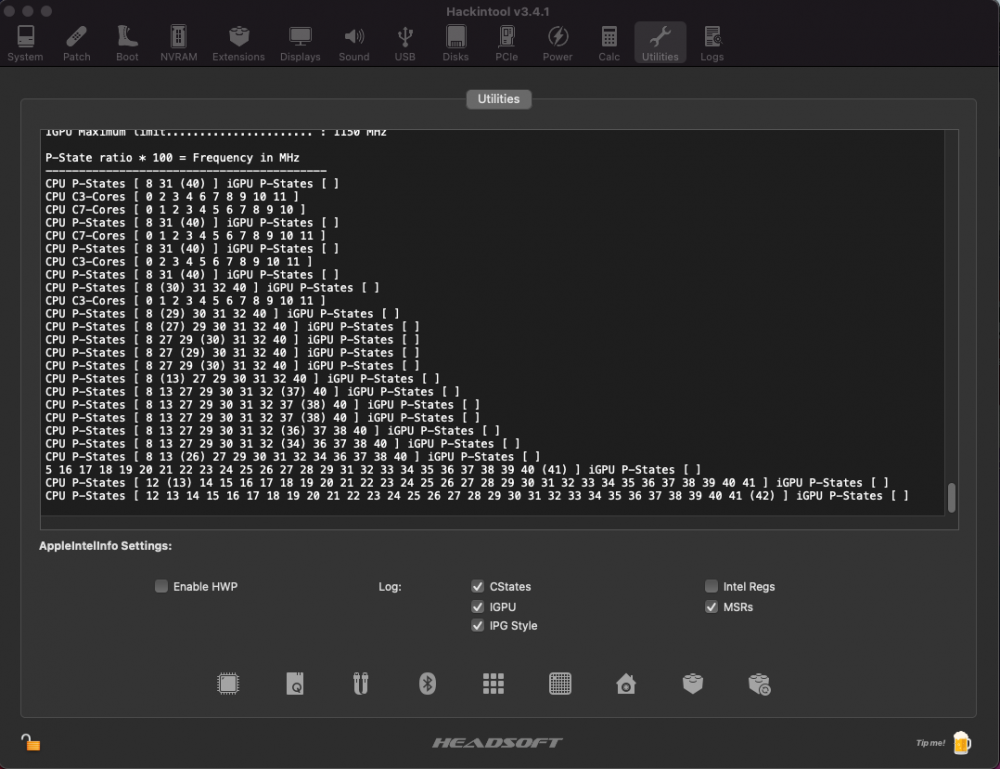1000x769 pixels.
Task: Click the CPU chip icon button
Action: click(x=228, y=684)
